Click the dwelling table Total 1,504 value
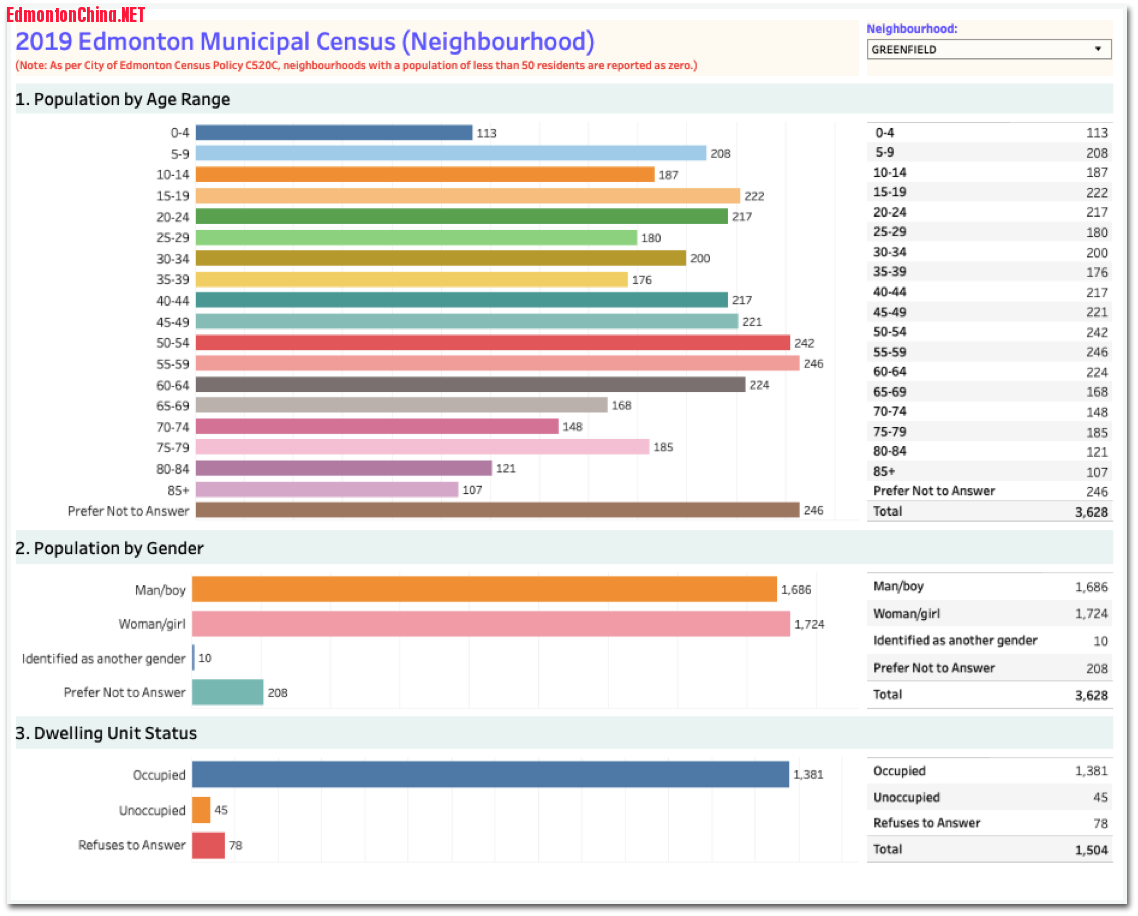Screen dimensions: 1138x916 point(1088,849)
